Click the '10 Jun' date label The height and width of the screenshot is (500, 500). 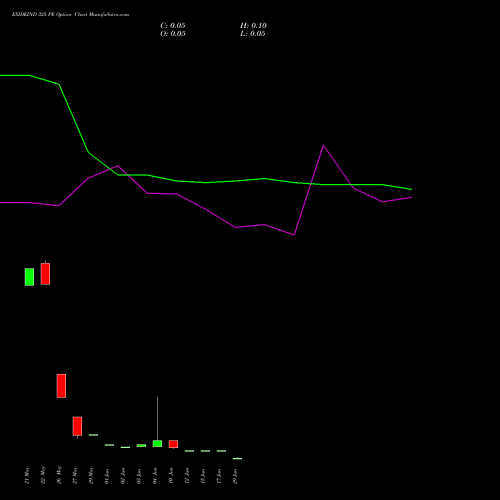[171, 476]
